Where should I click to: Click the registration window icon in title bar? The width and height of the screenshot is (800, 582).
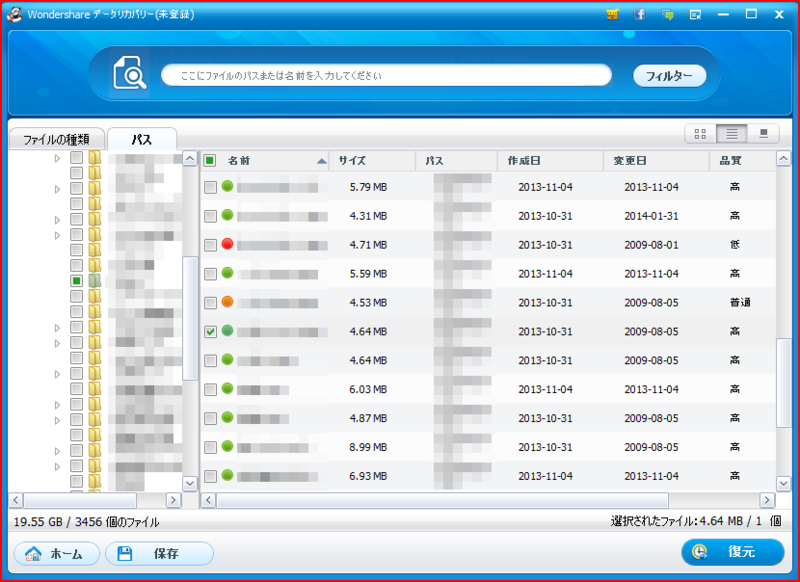click(x=695, y=15)
